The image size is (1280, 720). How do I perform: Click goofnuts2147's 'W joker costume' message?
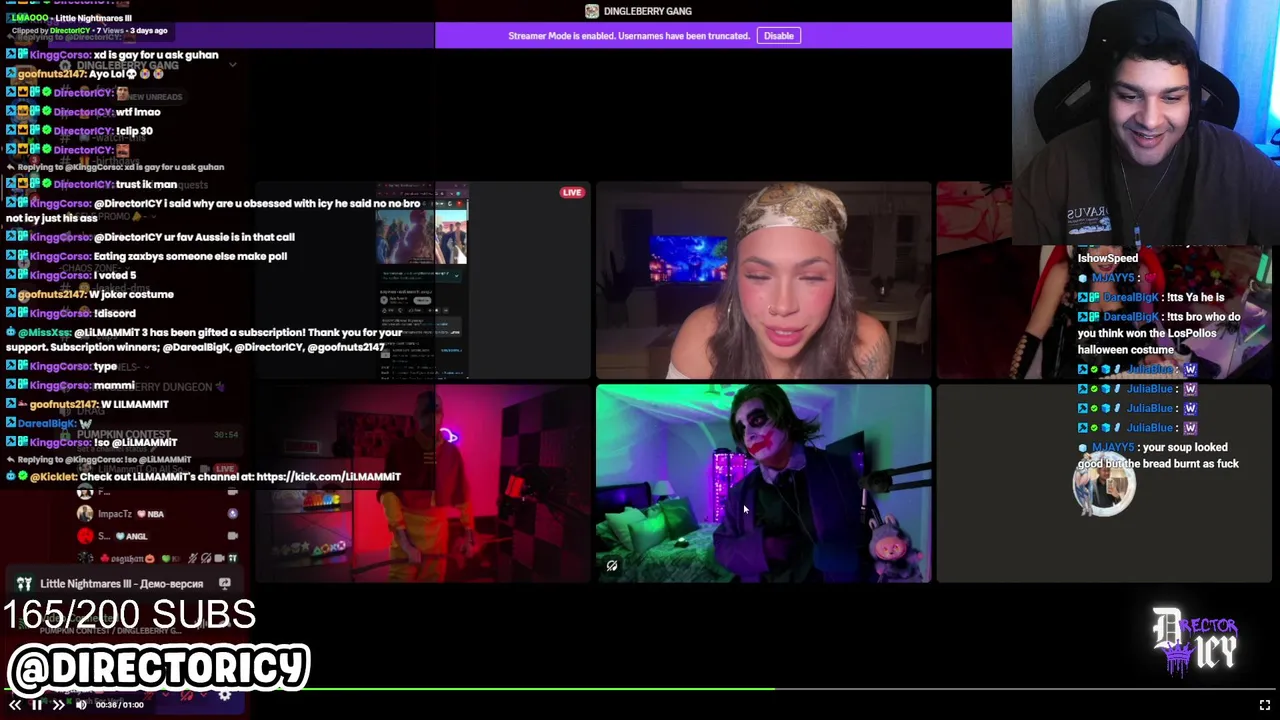click(90, 295)
